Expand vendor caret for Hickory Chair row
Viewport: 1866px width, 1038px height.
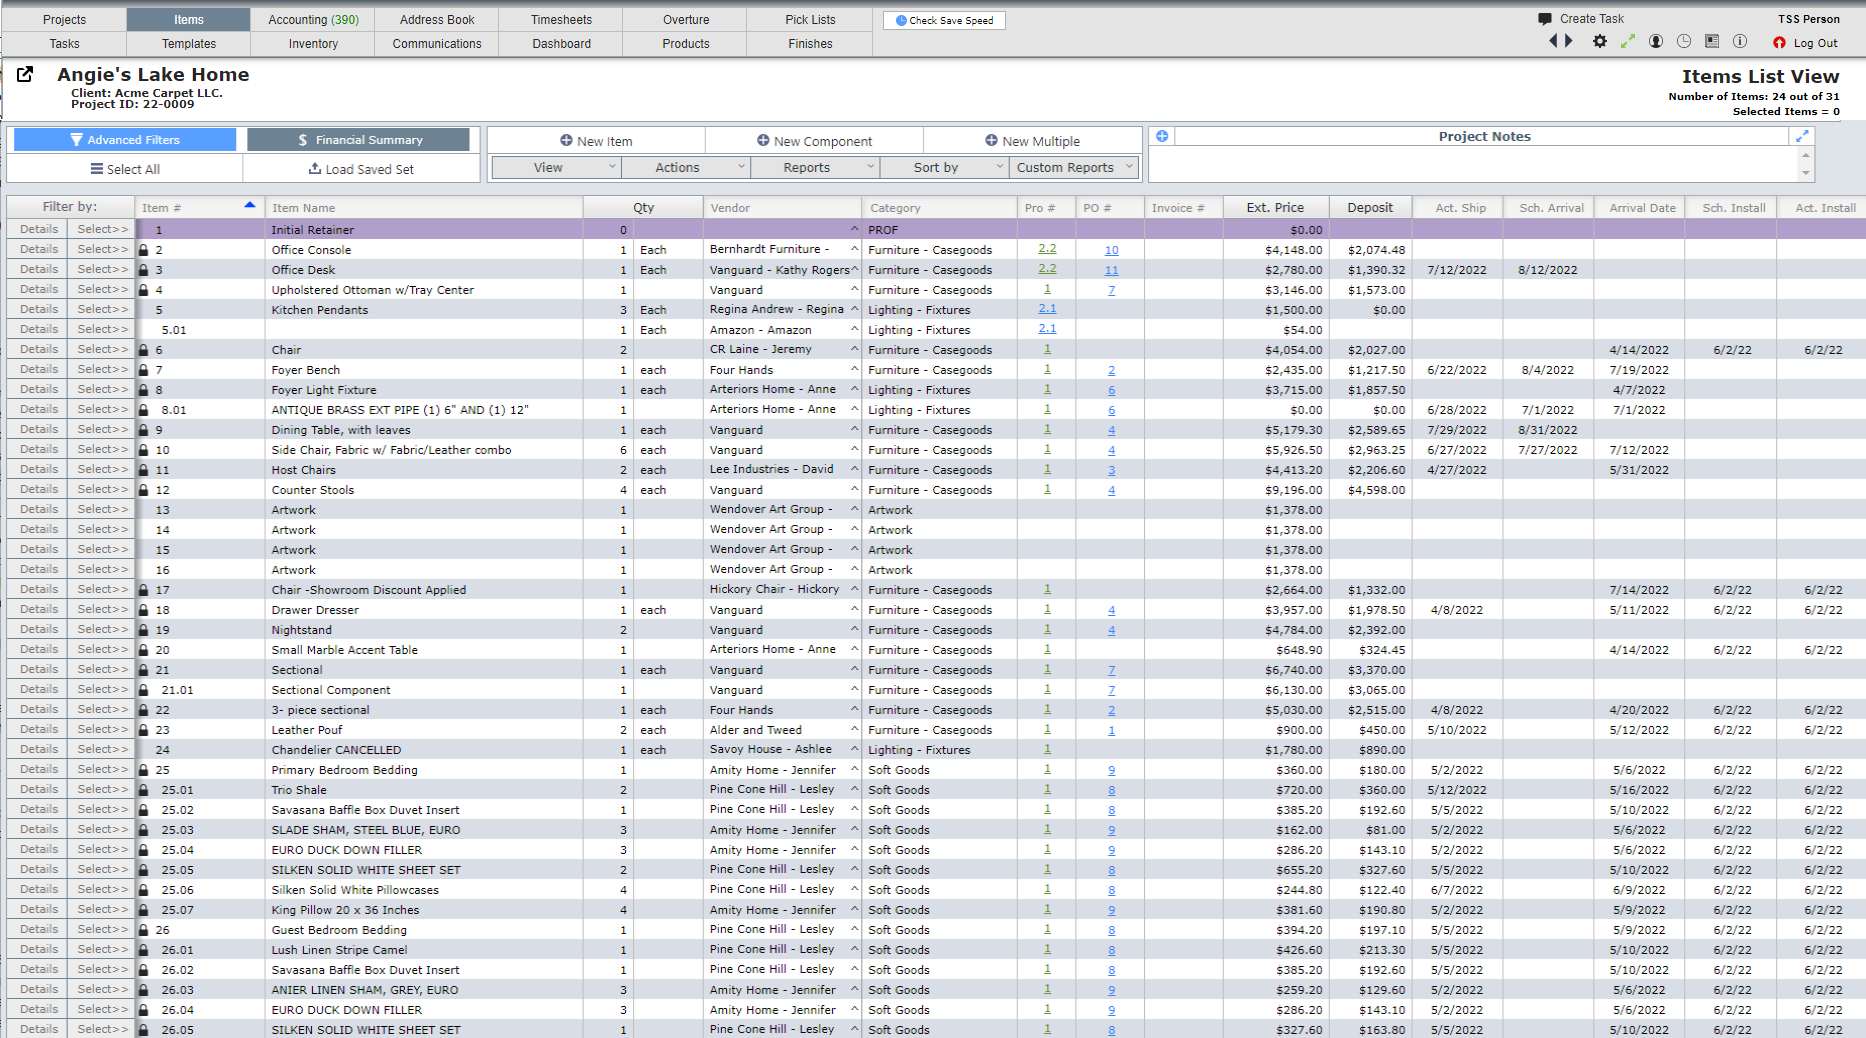854,589
